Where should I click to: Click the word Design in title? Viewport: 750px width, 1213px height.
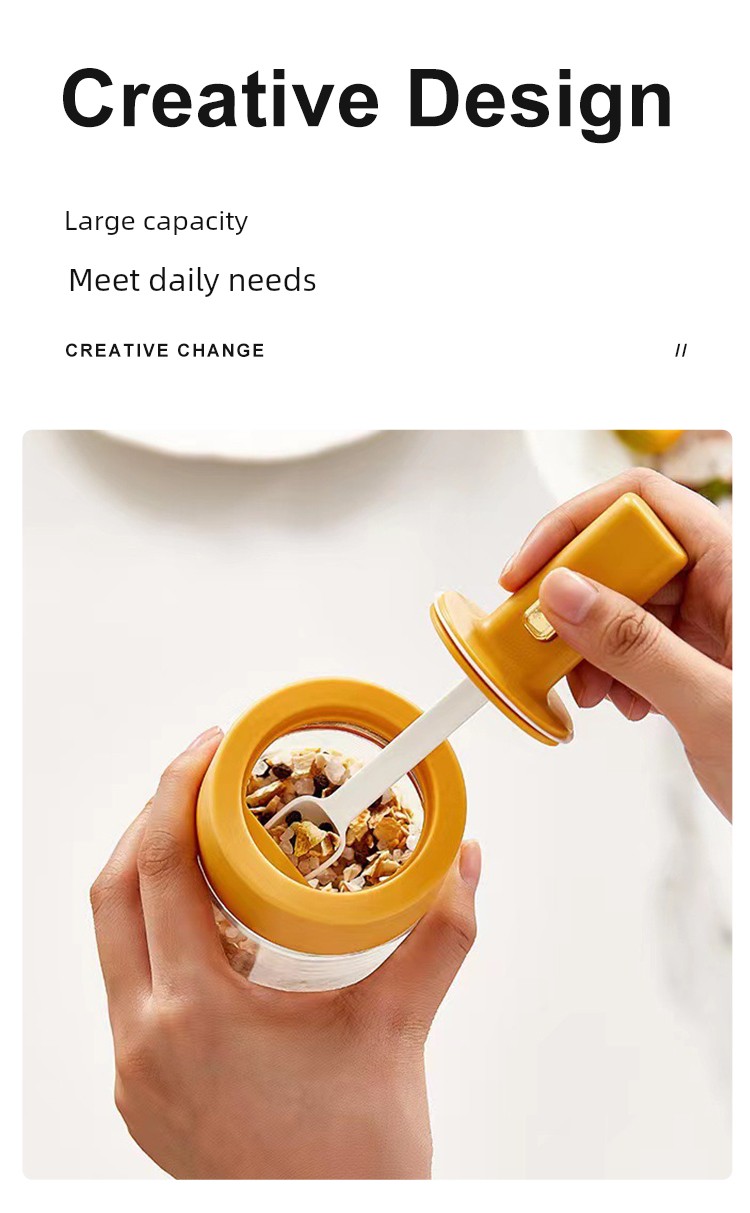[540, 103]
